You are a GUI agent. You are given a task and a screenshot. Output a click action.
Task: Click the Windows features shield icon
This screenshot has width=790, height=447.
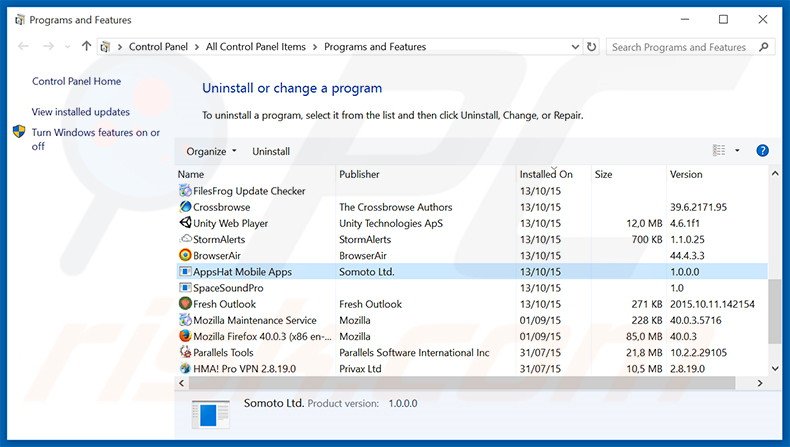19,132
